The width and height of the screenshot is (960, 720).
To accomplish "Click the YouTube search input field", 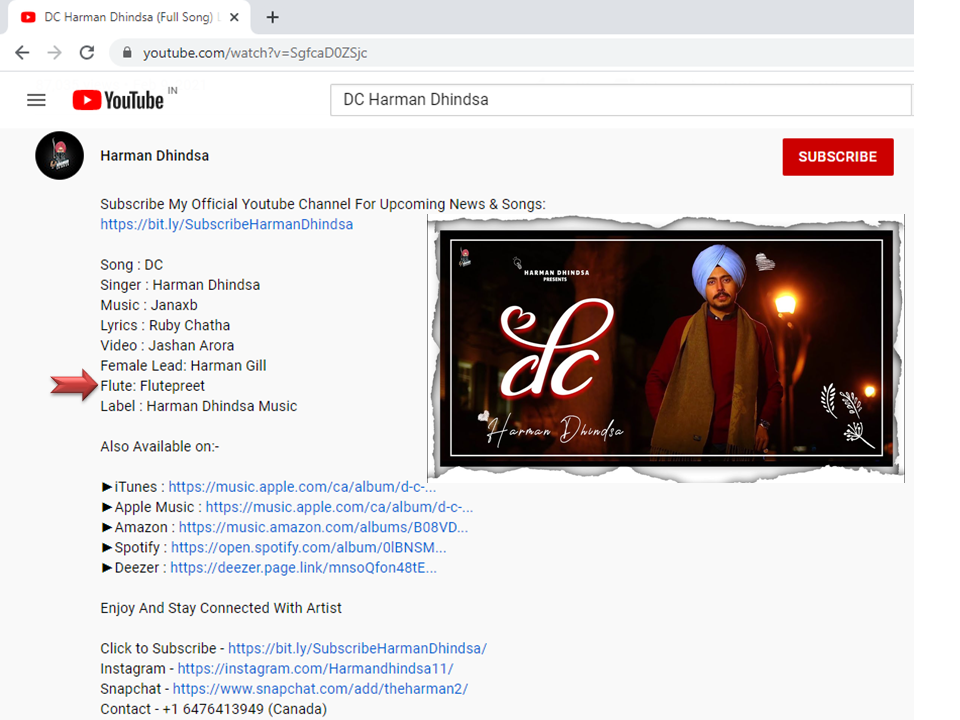I will (x=620, y=100).
